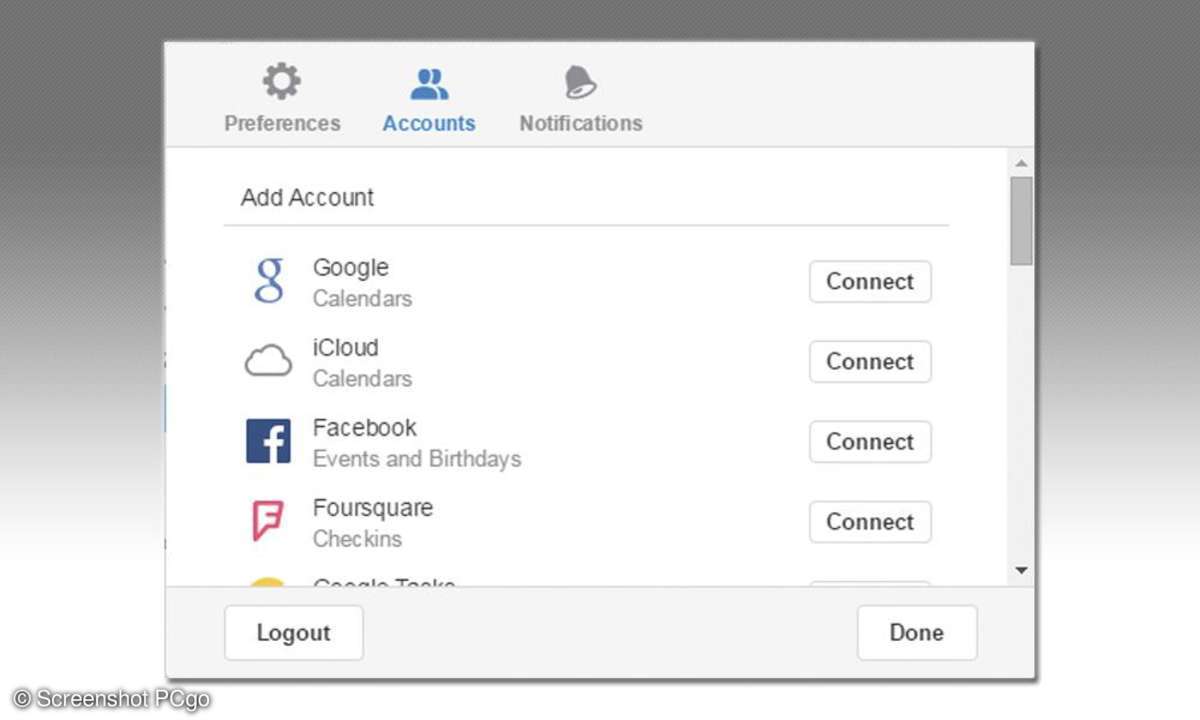Switch to the Accounts tab label
The width and height of the screenshot is (1200, 720).
(x=429, y=123)
